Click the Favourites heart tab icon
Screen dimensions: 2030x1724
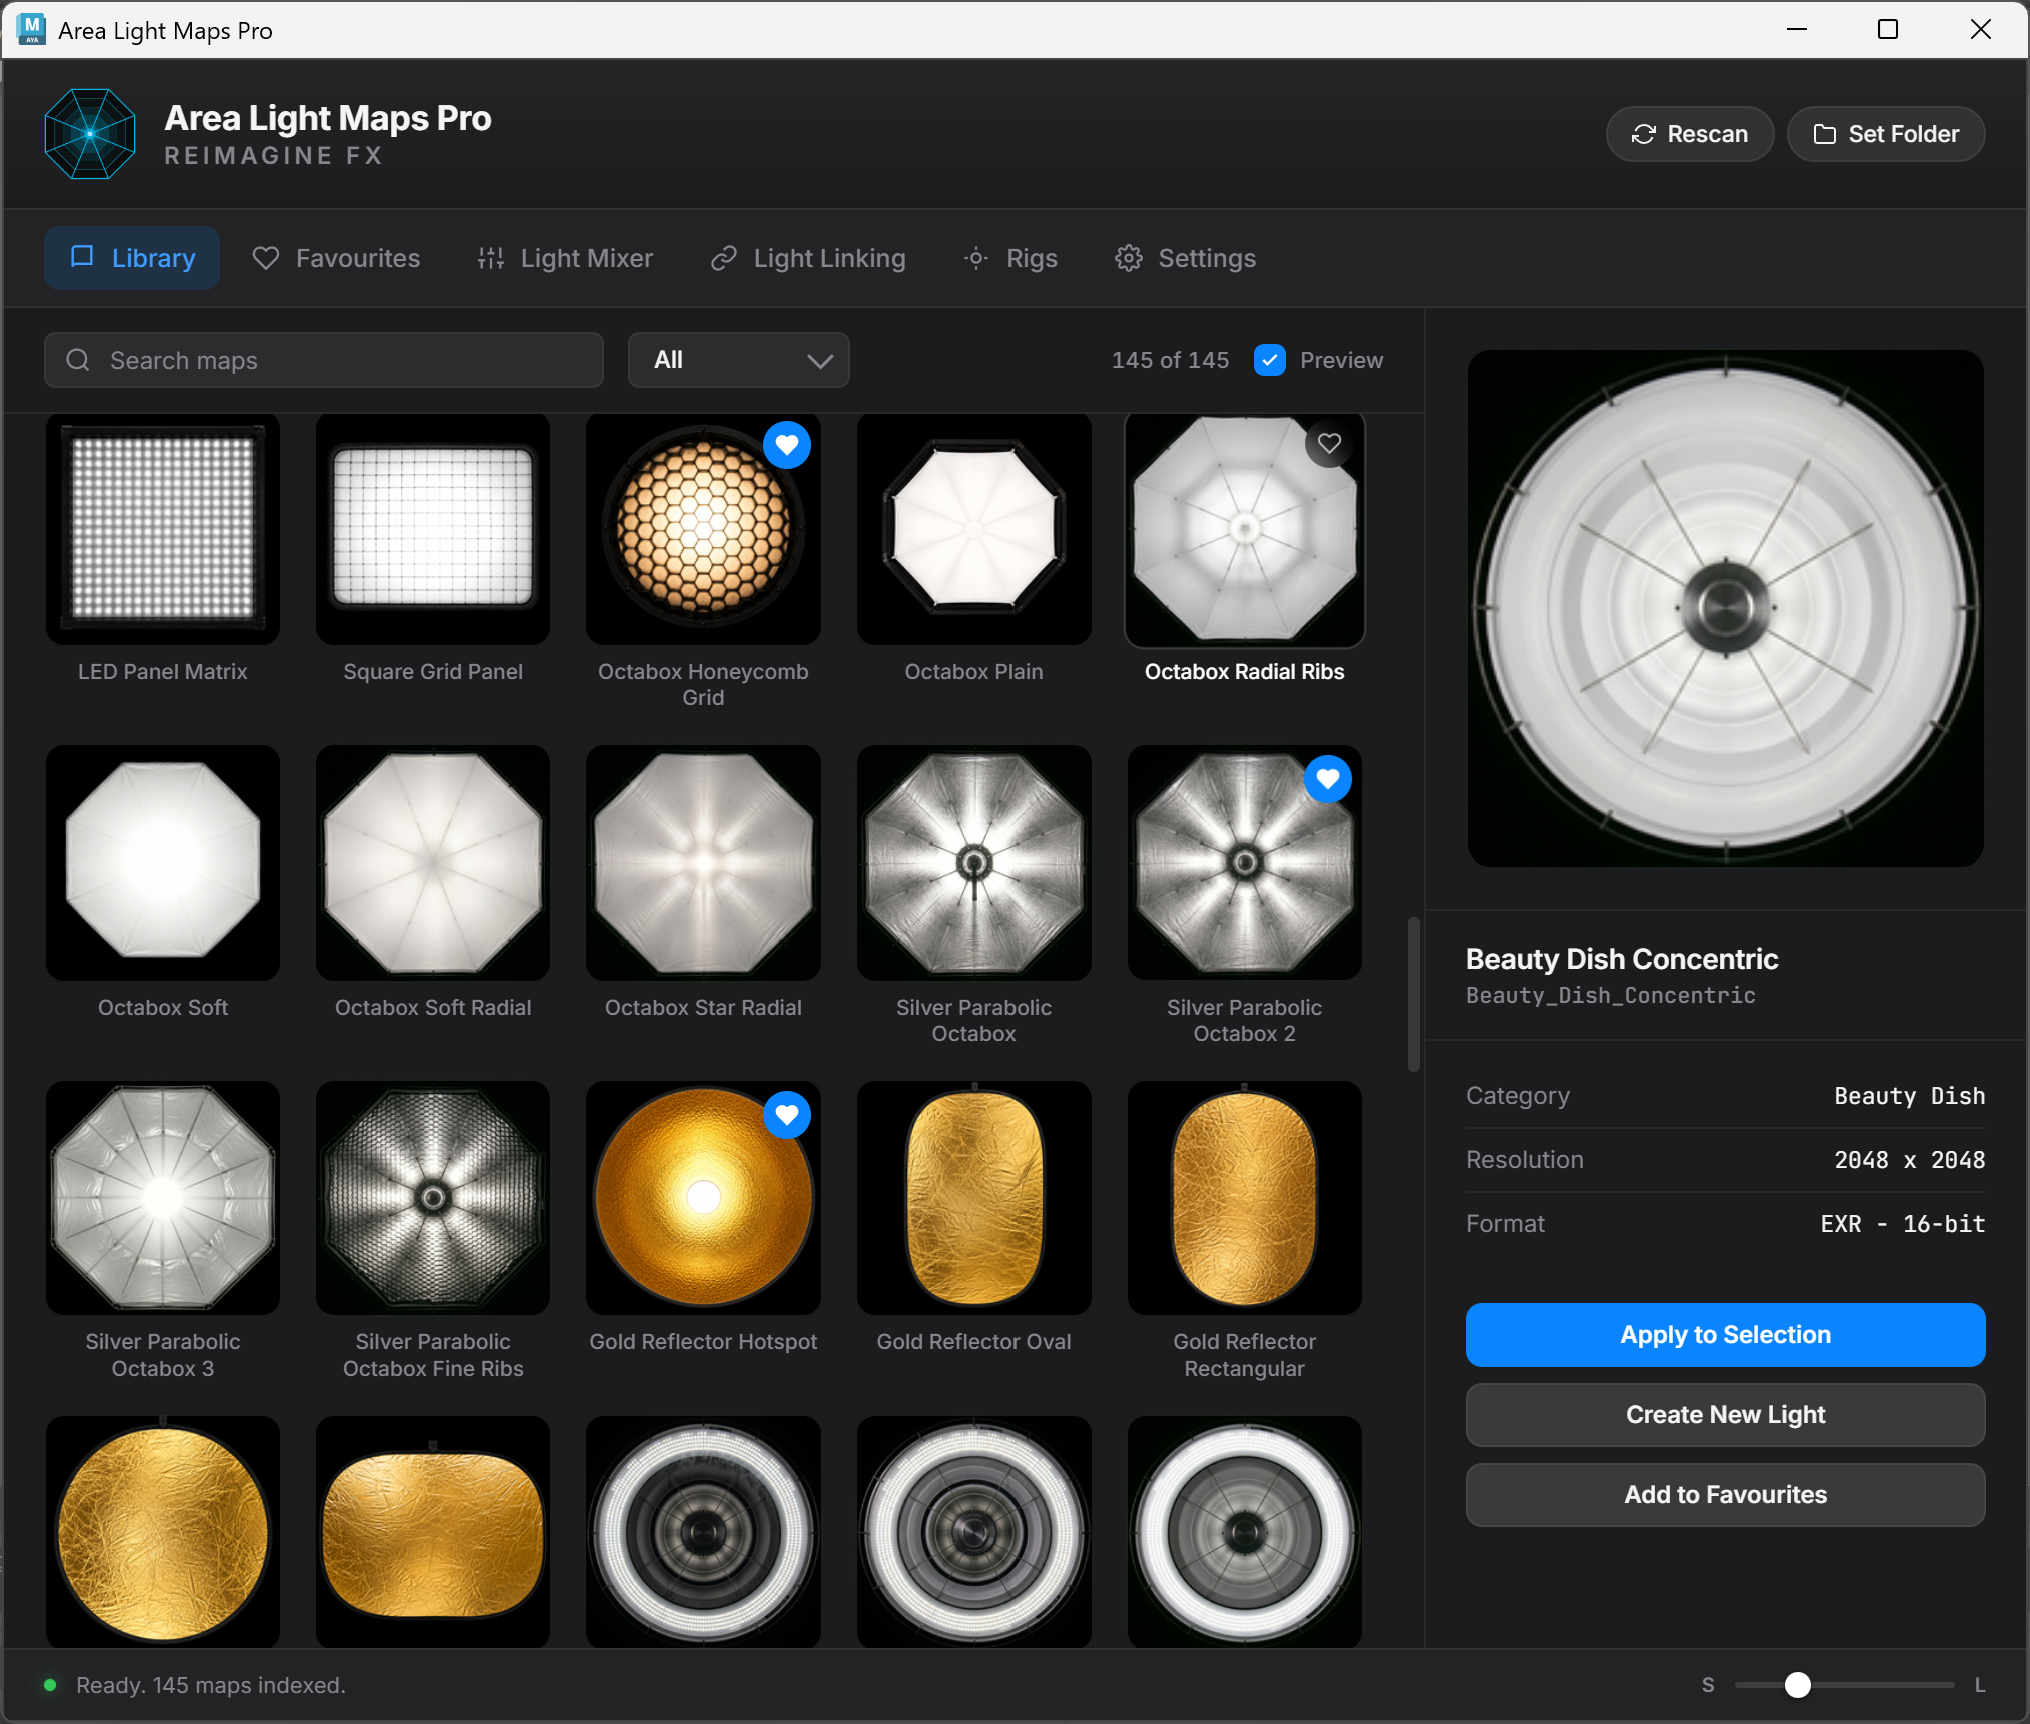(266, 258)
